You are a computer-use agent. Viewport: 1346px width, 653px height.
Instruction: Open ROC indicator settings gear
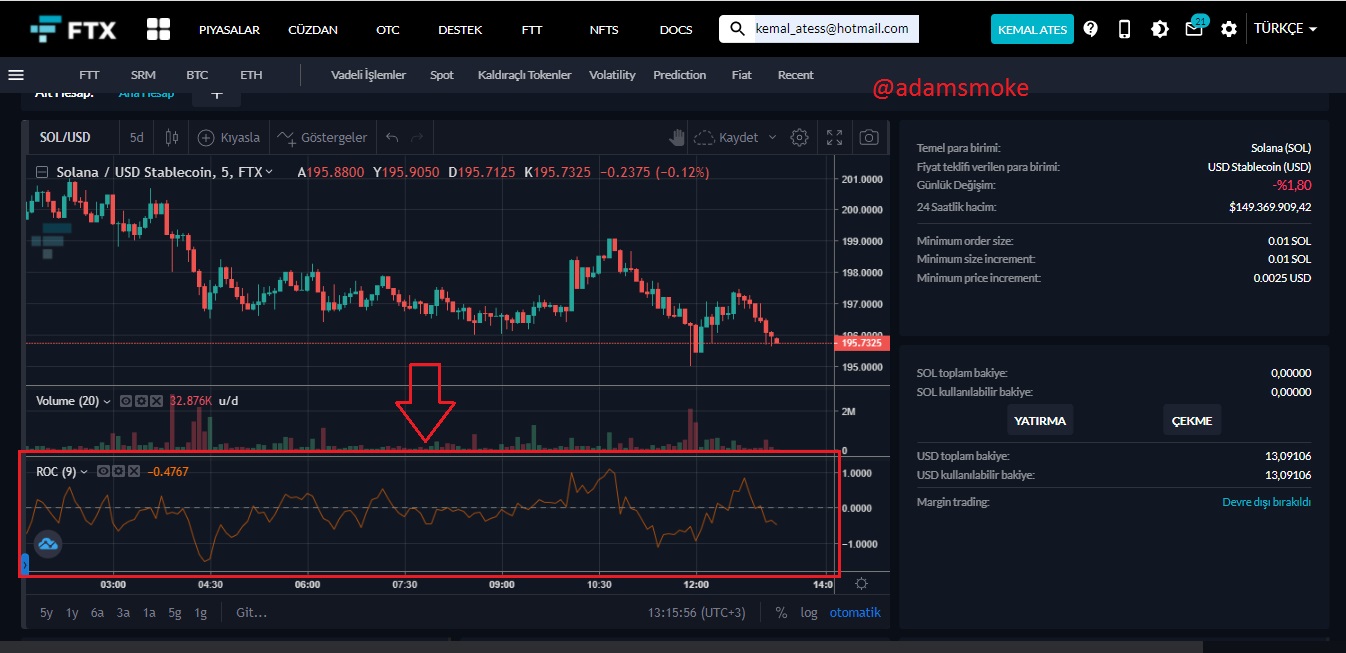(x=118, y=471)
